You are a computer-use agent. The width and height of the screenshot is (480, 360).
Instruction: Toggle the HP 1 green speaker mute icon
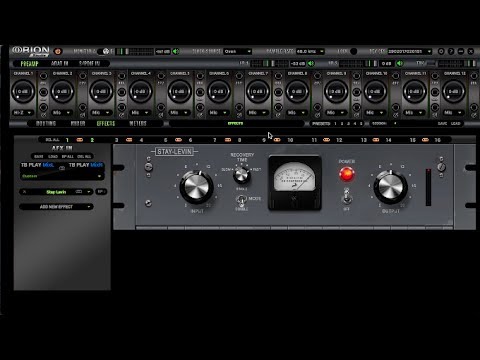[311, 63]
